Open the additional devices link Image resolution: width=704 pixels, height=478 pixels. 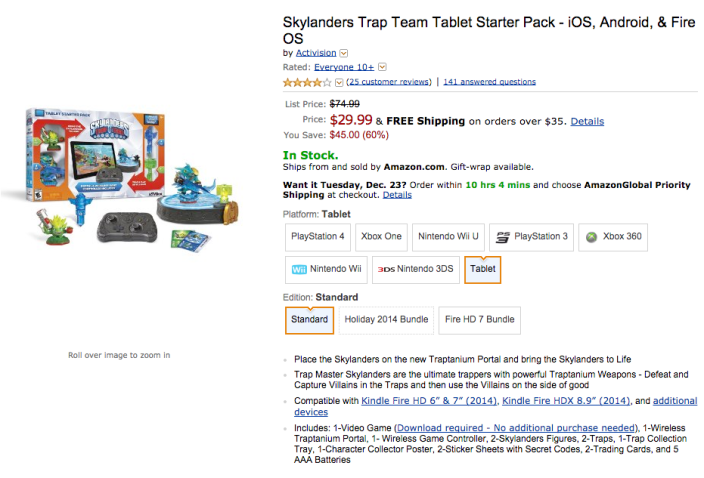pyautogui.click(x=310, y=412)
